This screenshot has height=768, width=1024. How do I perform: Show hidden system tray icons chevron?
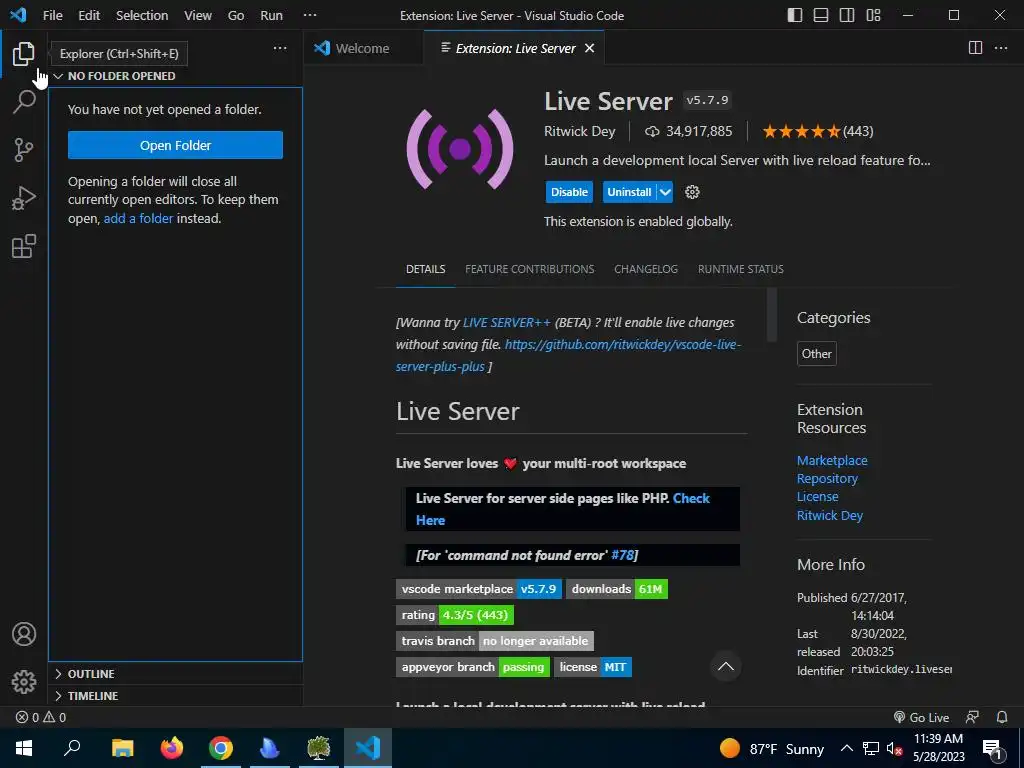click(846, 748)
